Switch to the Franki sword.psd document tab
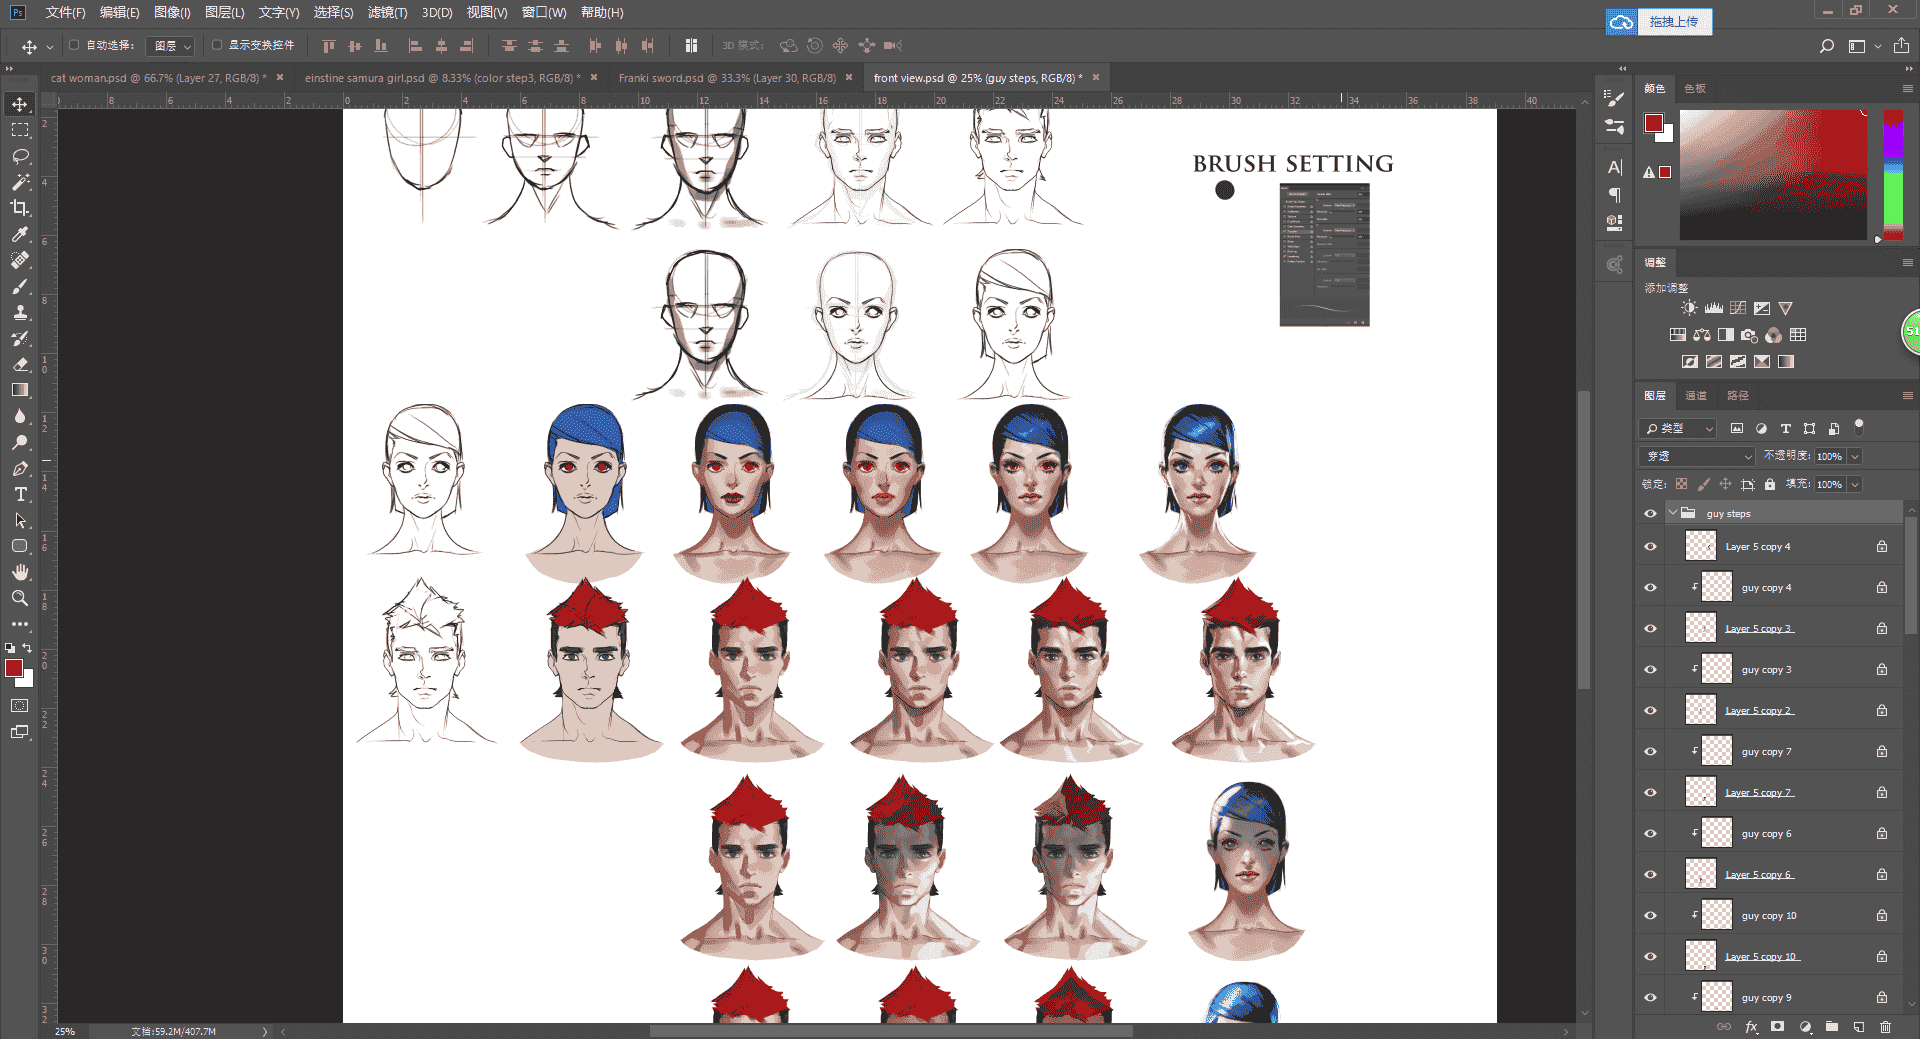The image size is (1920, 1039). click(x=727, y=78)
